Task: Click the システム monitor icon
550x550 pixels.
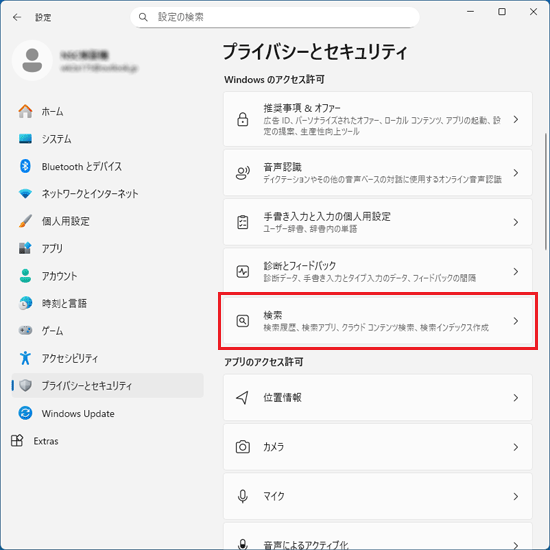Action: coord(25,139)
